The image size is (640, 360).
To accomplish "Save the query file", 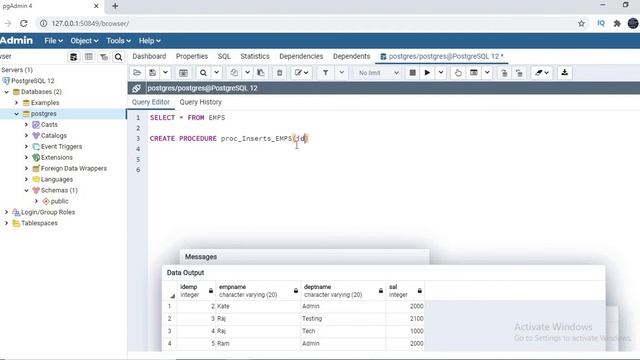I will pyautogui.click(x=152, y=73).
